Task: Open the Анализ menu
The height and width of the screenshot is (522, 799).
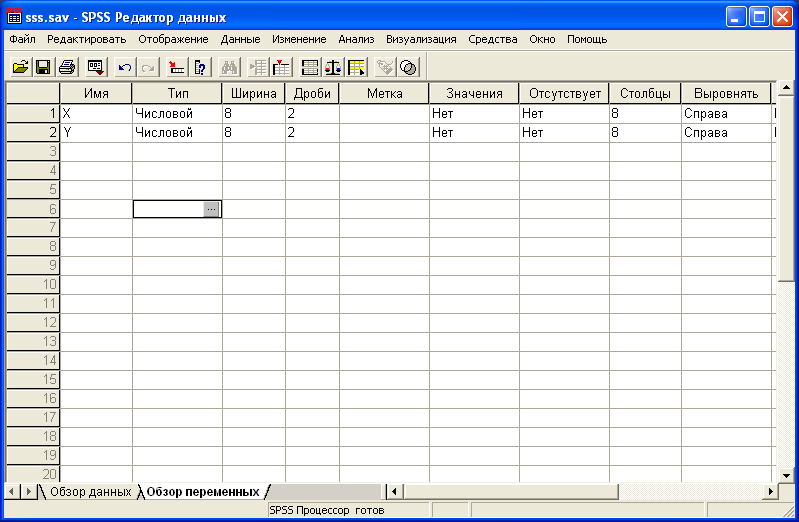Action: (356, 39)
